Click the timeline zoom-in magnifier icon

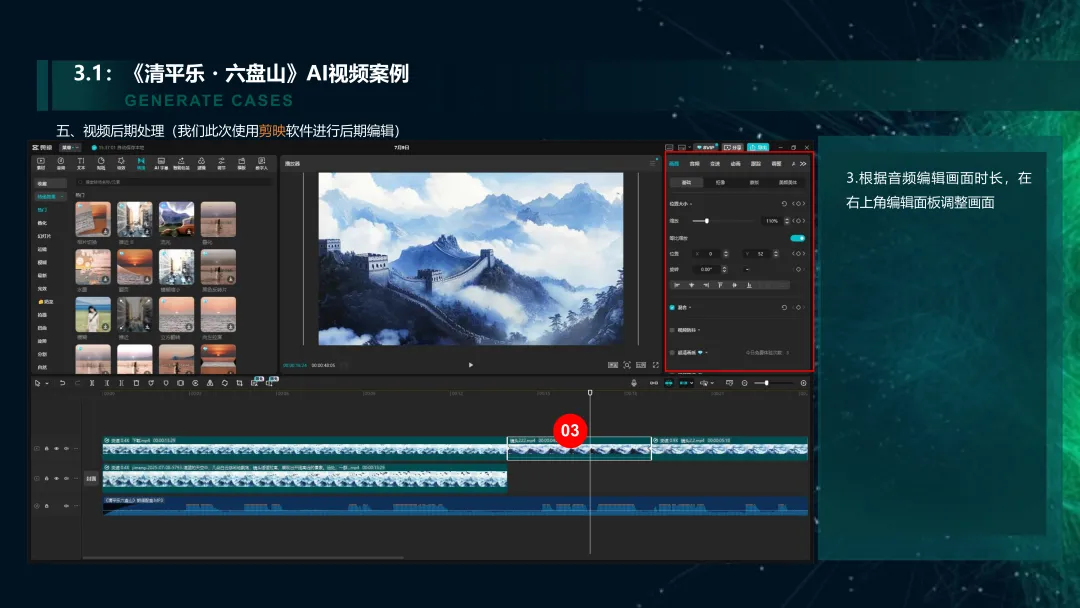point(803,383)
